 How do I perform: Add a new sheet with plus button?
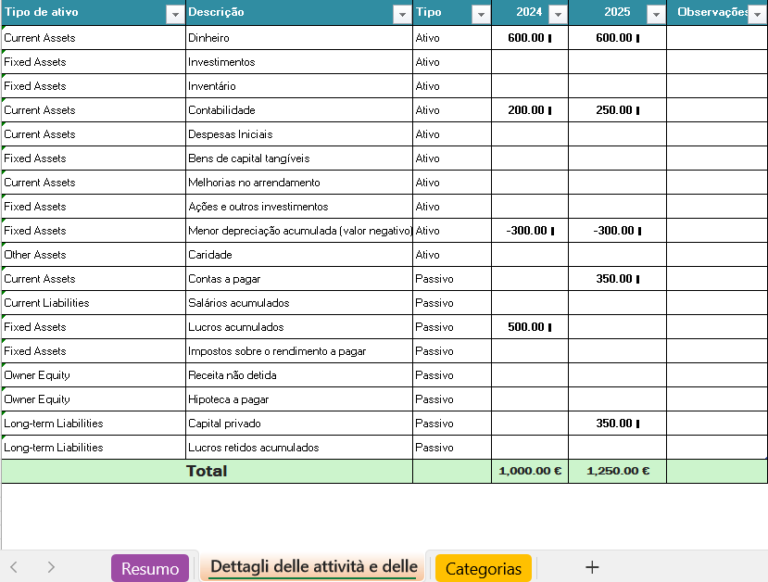tap(592, 567)
